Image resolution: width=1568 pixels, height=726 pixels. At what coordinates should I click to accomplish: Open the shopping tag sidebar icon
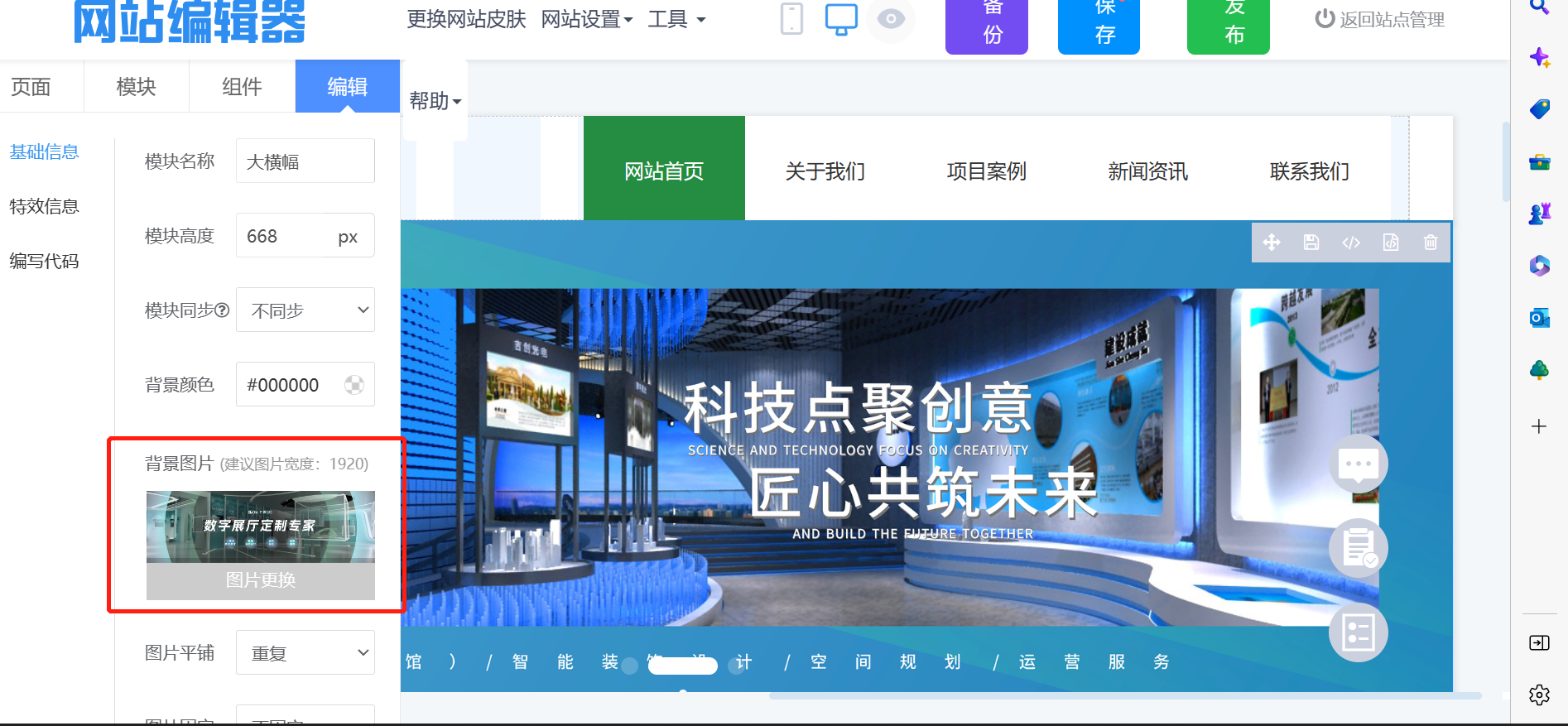click(1539, 109)
